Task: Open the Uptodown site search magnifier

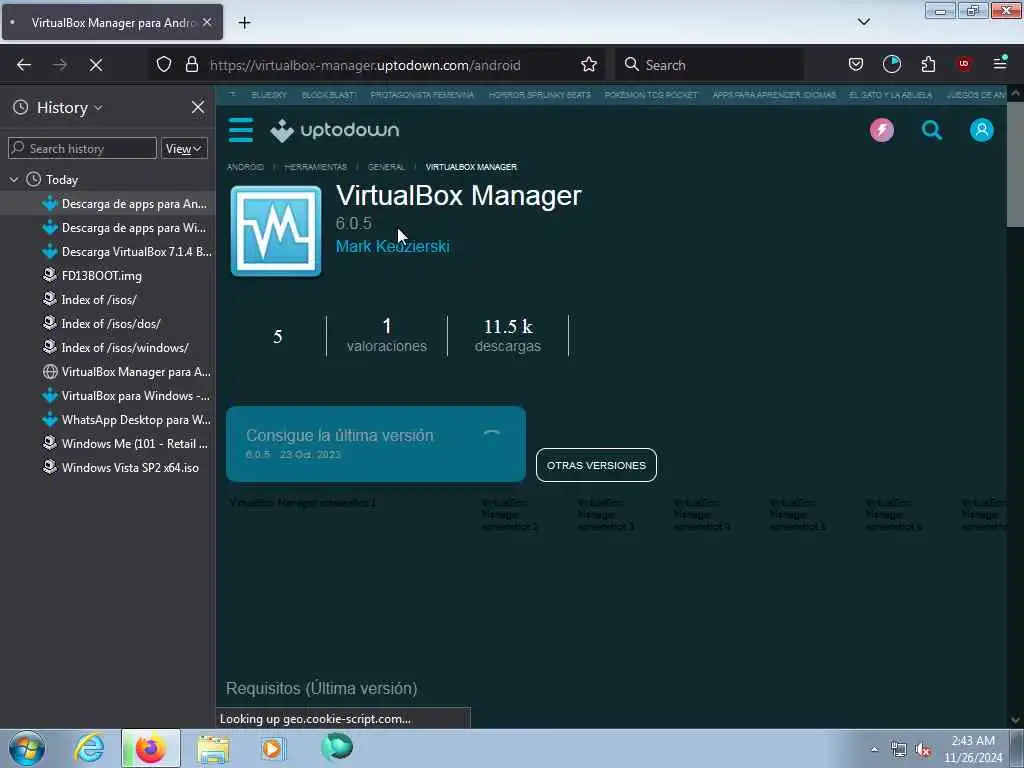Action: click(x=932, y=130)
